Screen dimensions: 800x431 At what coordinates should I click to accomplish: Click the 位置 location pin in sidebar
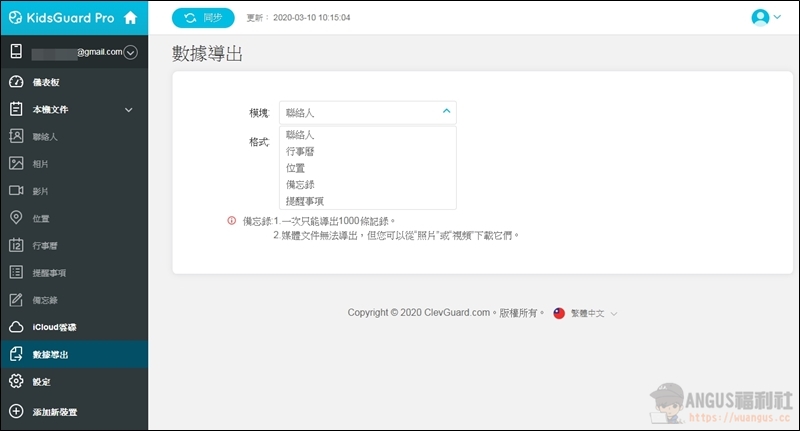pos(16,218)
